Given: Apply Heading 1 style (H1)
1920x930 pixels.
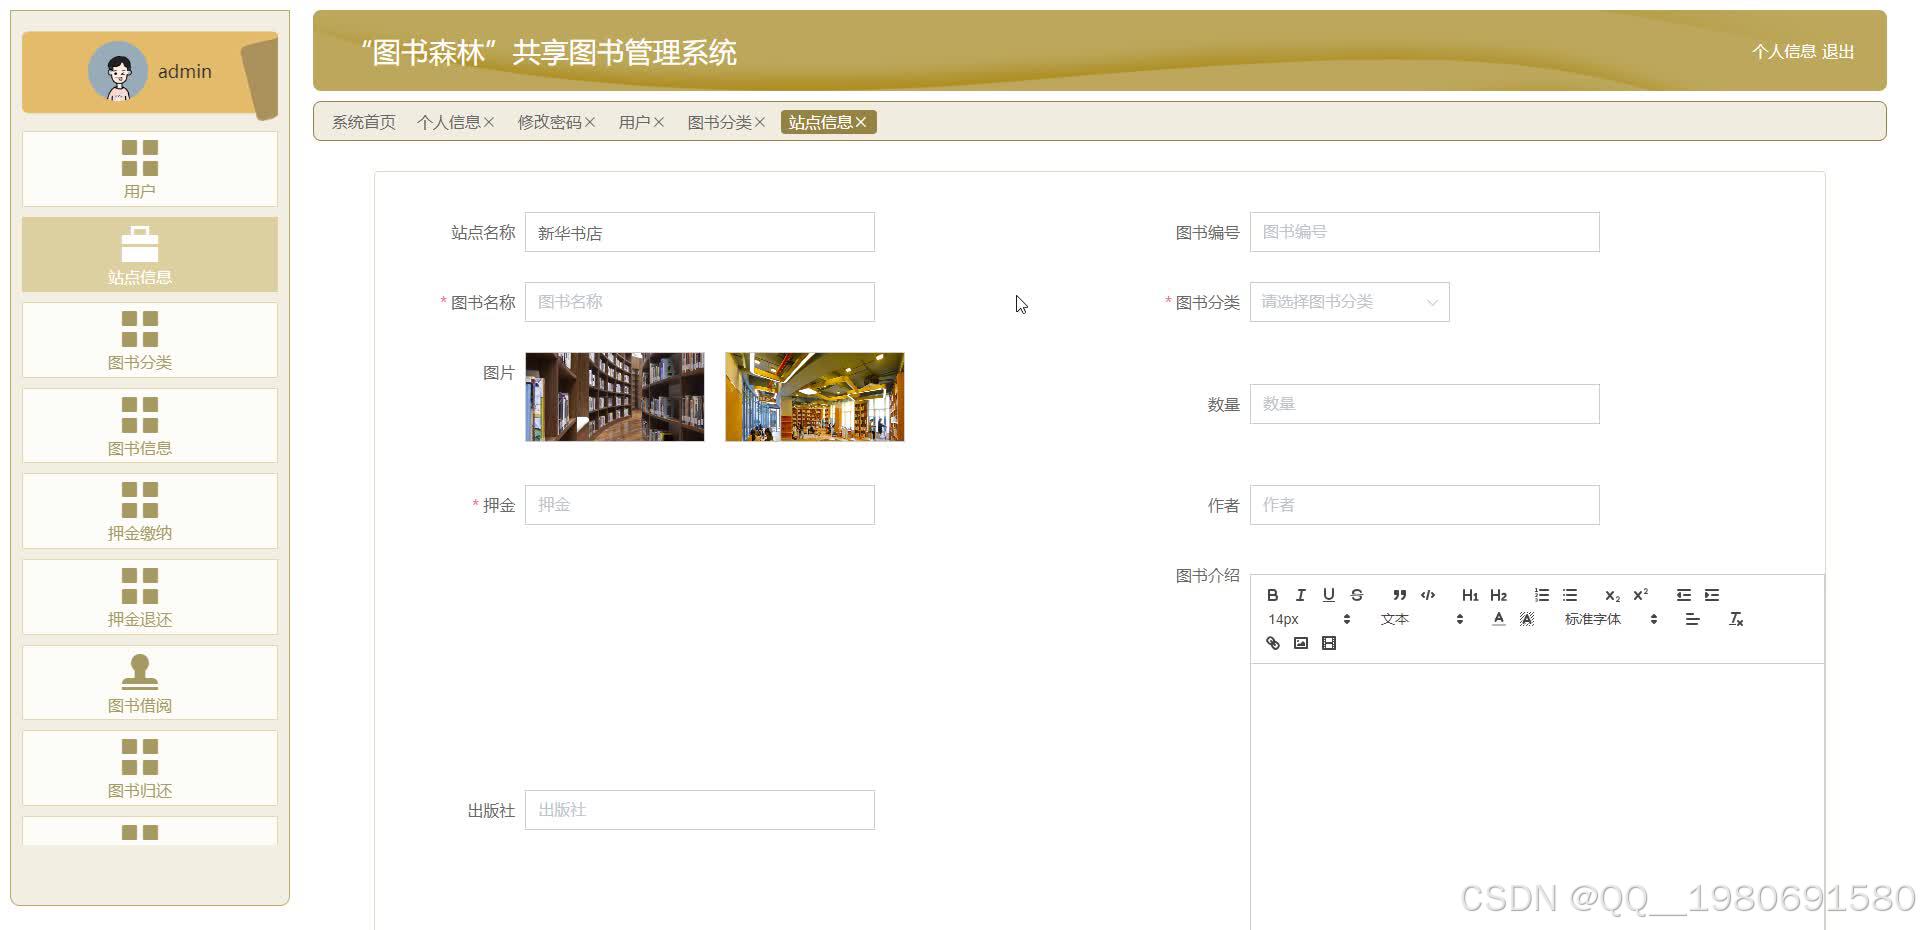Looking at the screenshot, I should 1470,595.
